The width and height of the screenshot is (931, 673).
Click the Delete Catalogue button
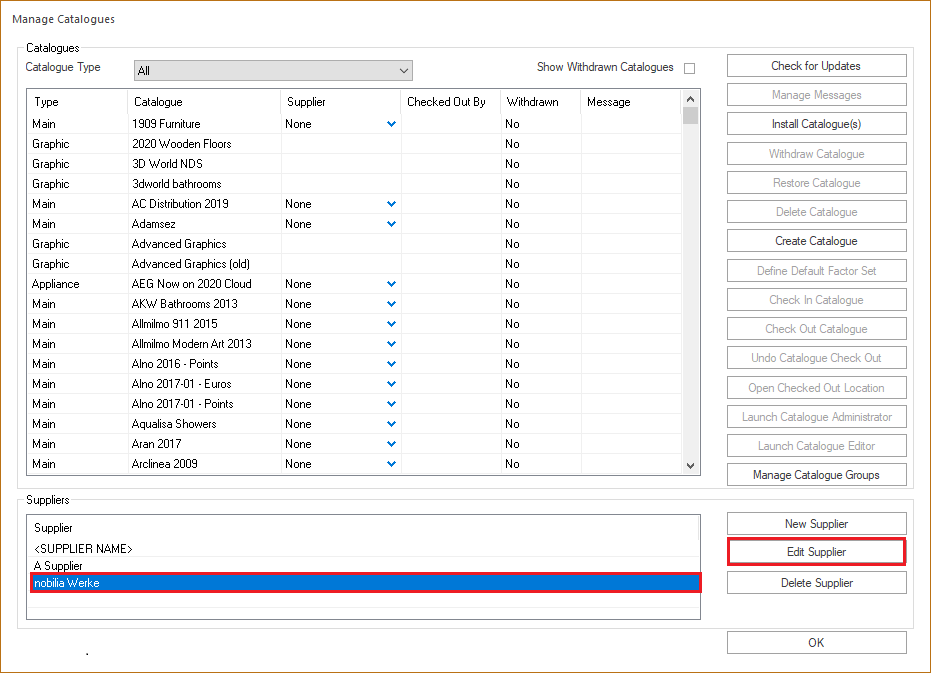(x=816, y=212)
